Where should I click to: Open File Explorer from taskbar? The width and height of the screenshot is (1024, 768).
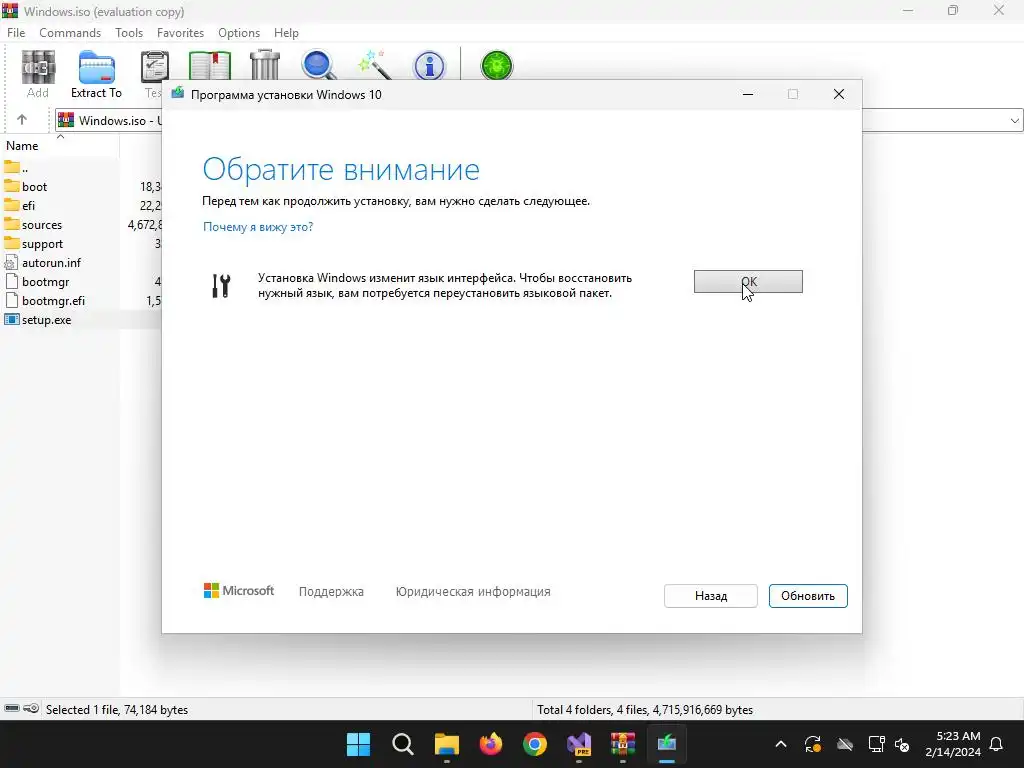click(x=447, y=744)
